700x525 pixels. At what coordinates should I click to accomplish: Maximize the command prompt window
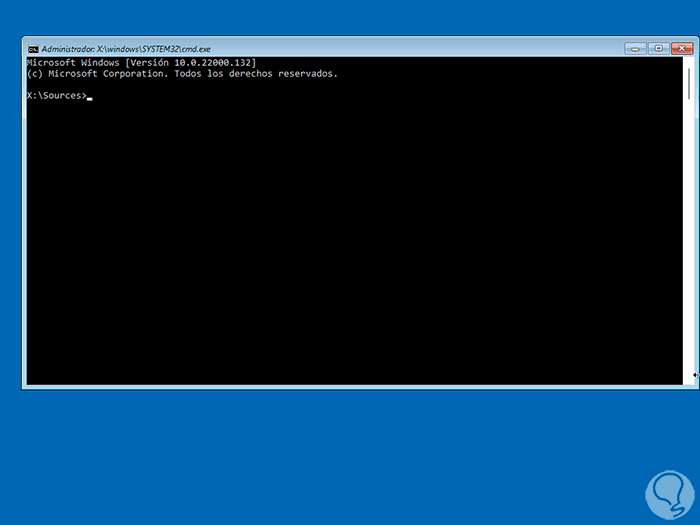click(658, 48)
